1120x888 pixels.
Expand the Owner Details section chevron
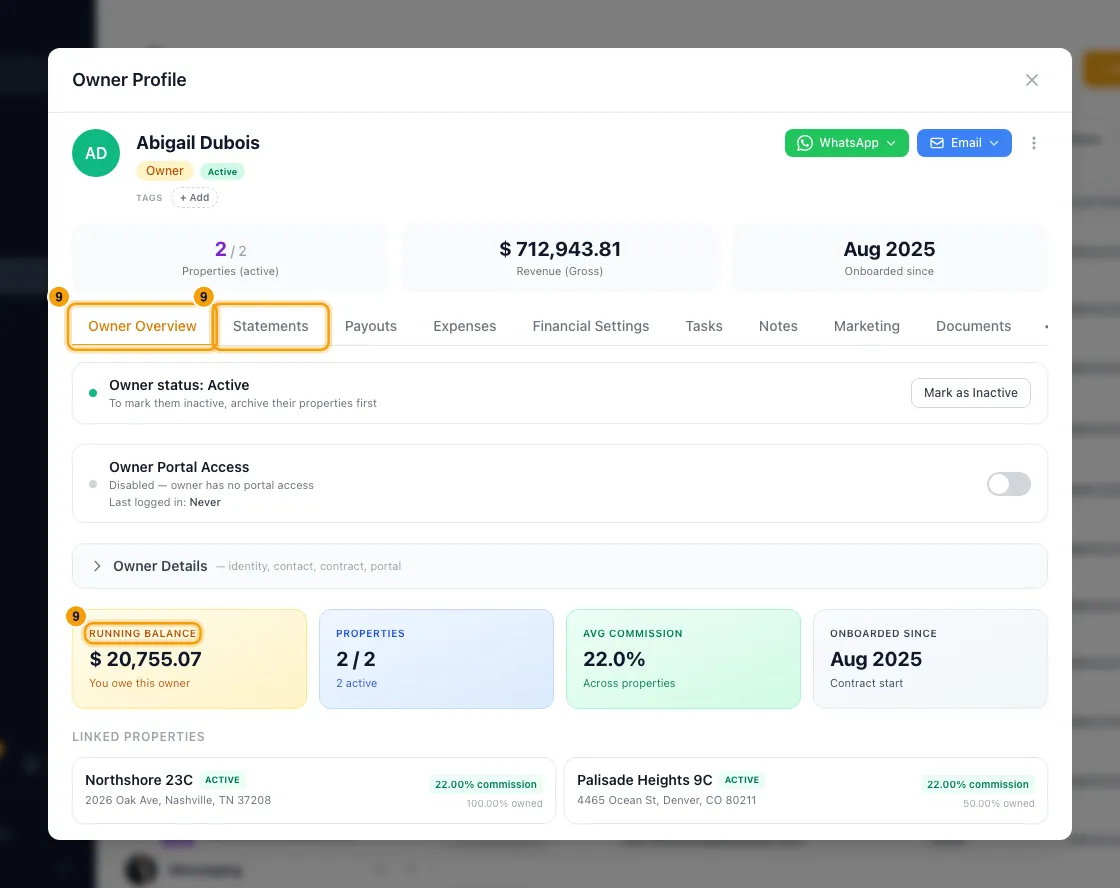coord(97,566)
